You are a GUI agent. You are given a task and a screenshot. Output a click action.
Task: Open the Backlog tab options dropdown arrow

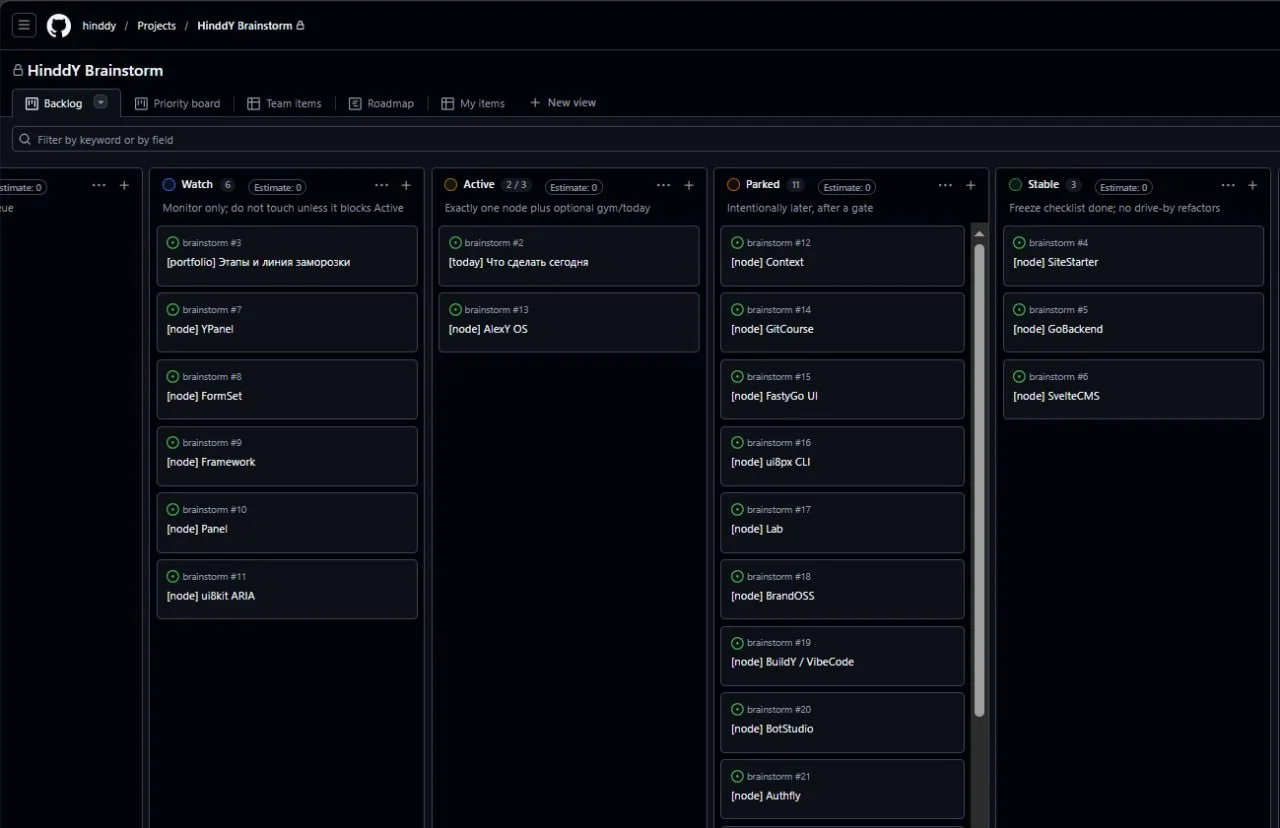coord(101,102)
